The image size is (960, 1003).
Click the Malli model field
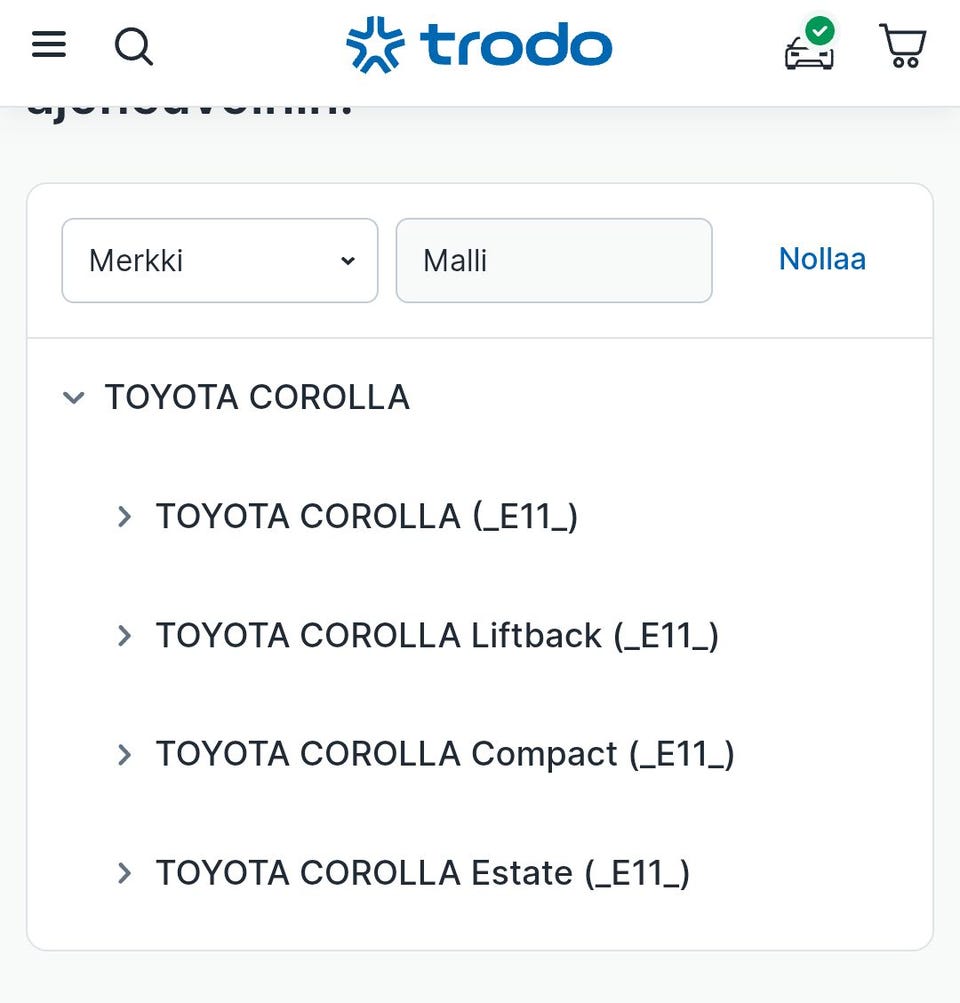pos(554,261)
